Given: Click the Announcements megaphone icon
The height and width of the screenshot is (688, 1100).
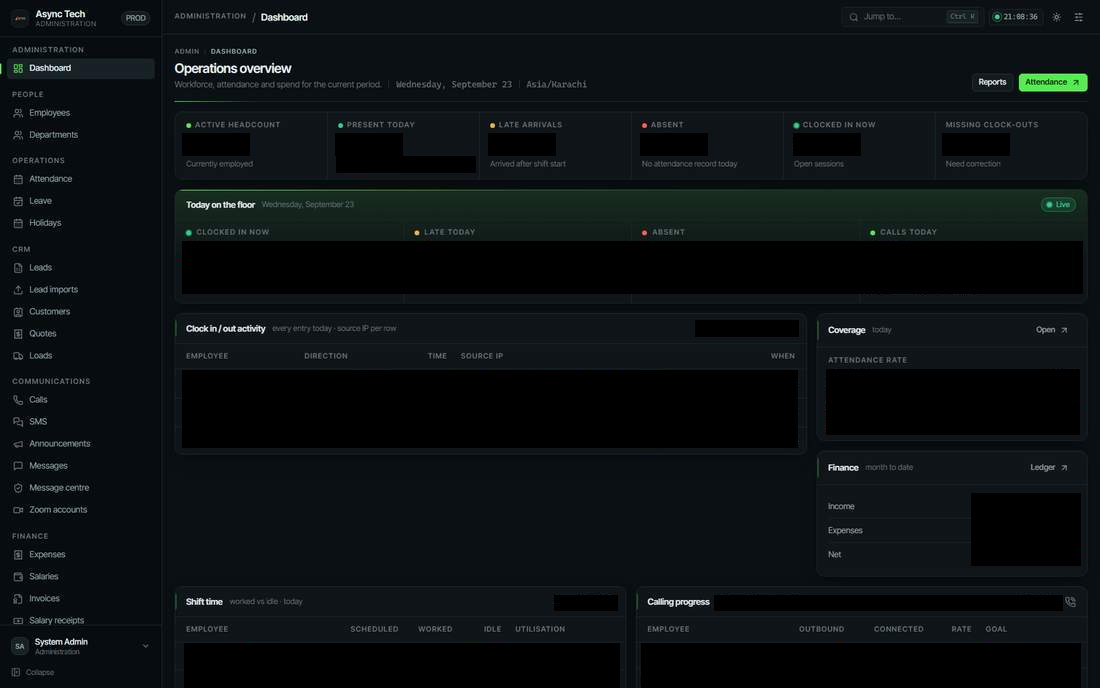Looking at the screenshot, I should 18,444.
